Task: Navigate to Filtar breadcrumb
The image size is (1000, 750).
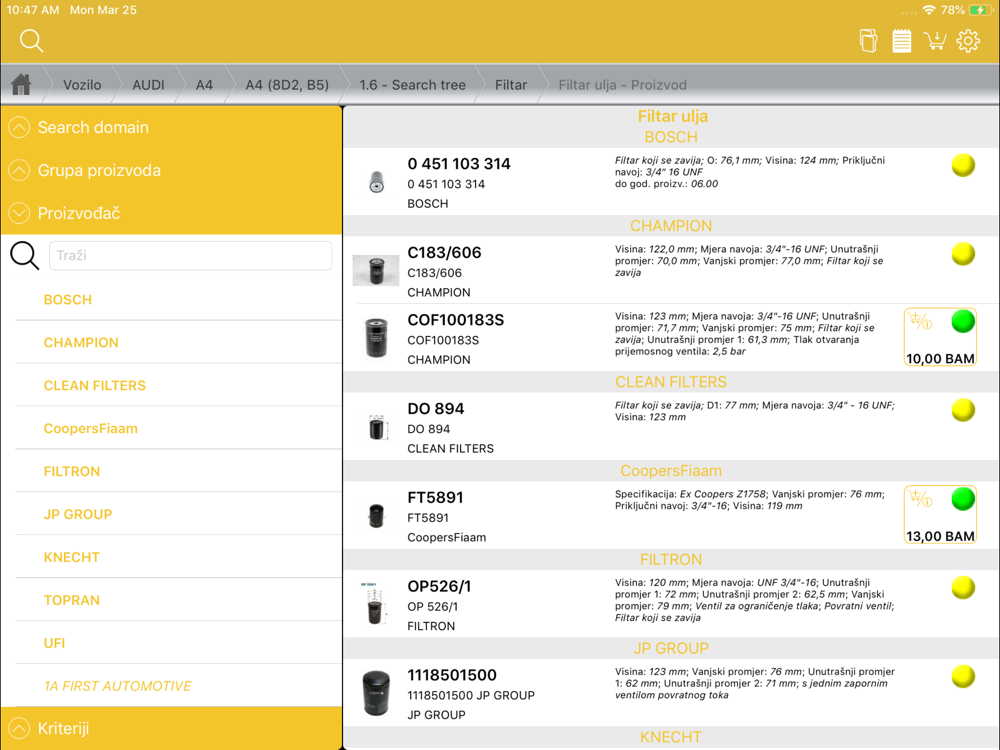Action: [511, 85]
